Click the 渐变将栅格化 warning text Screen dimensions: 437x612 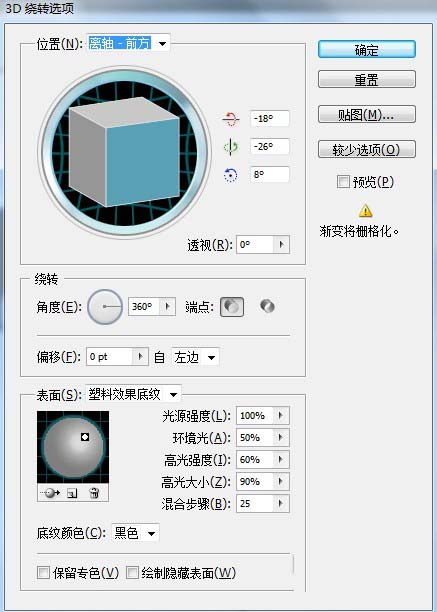(x=359, y=231)
